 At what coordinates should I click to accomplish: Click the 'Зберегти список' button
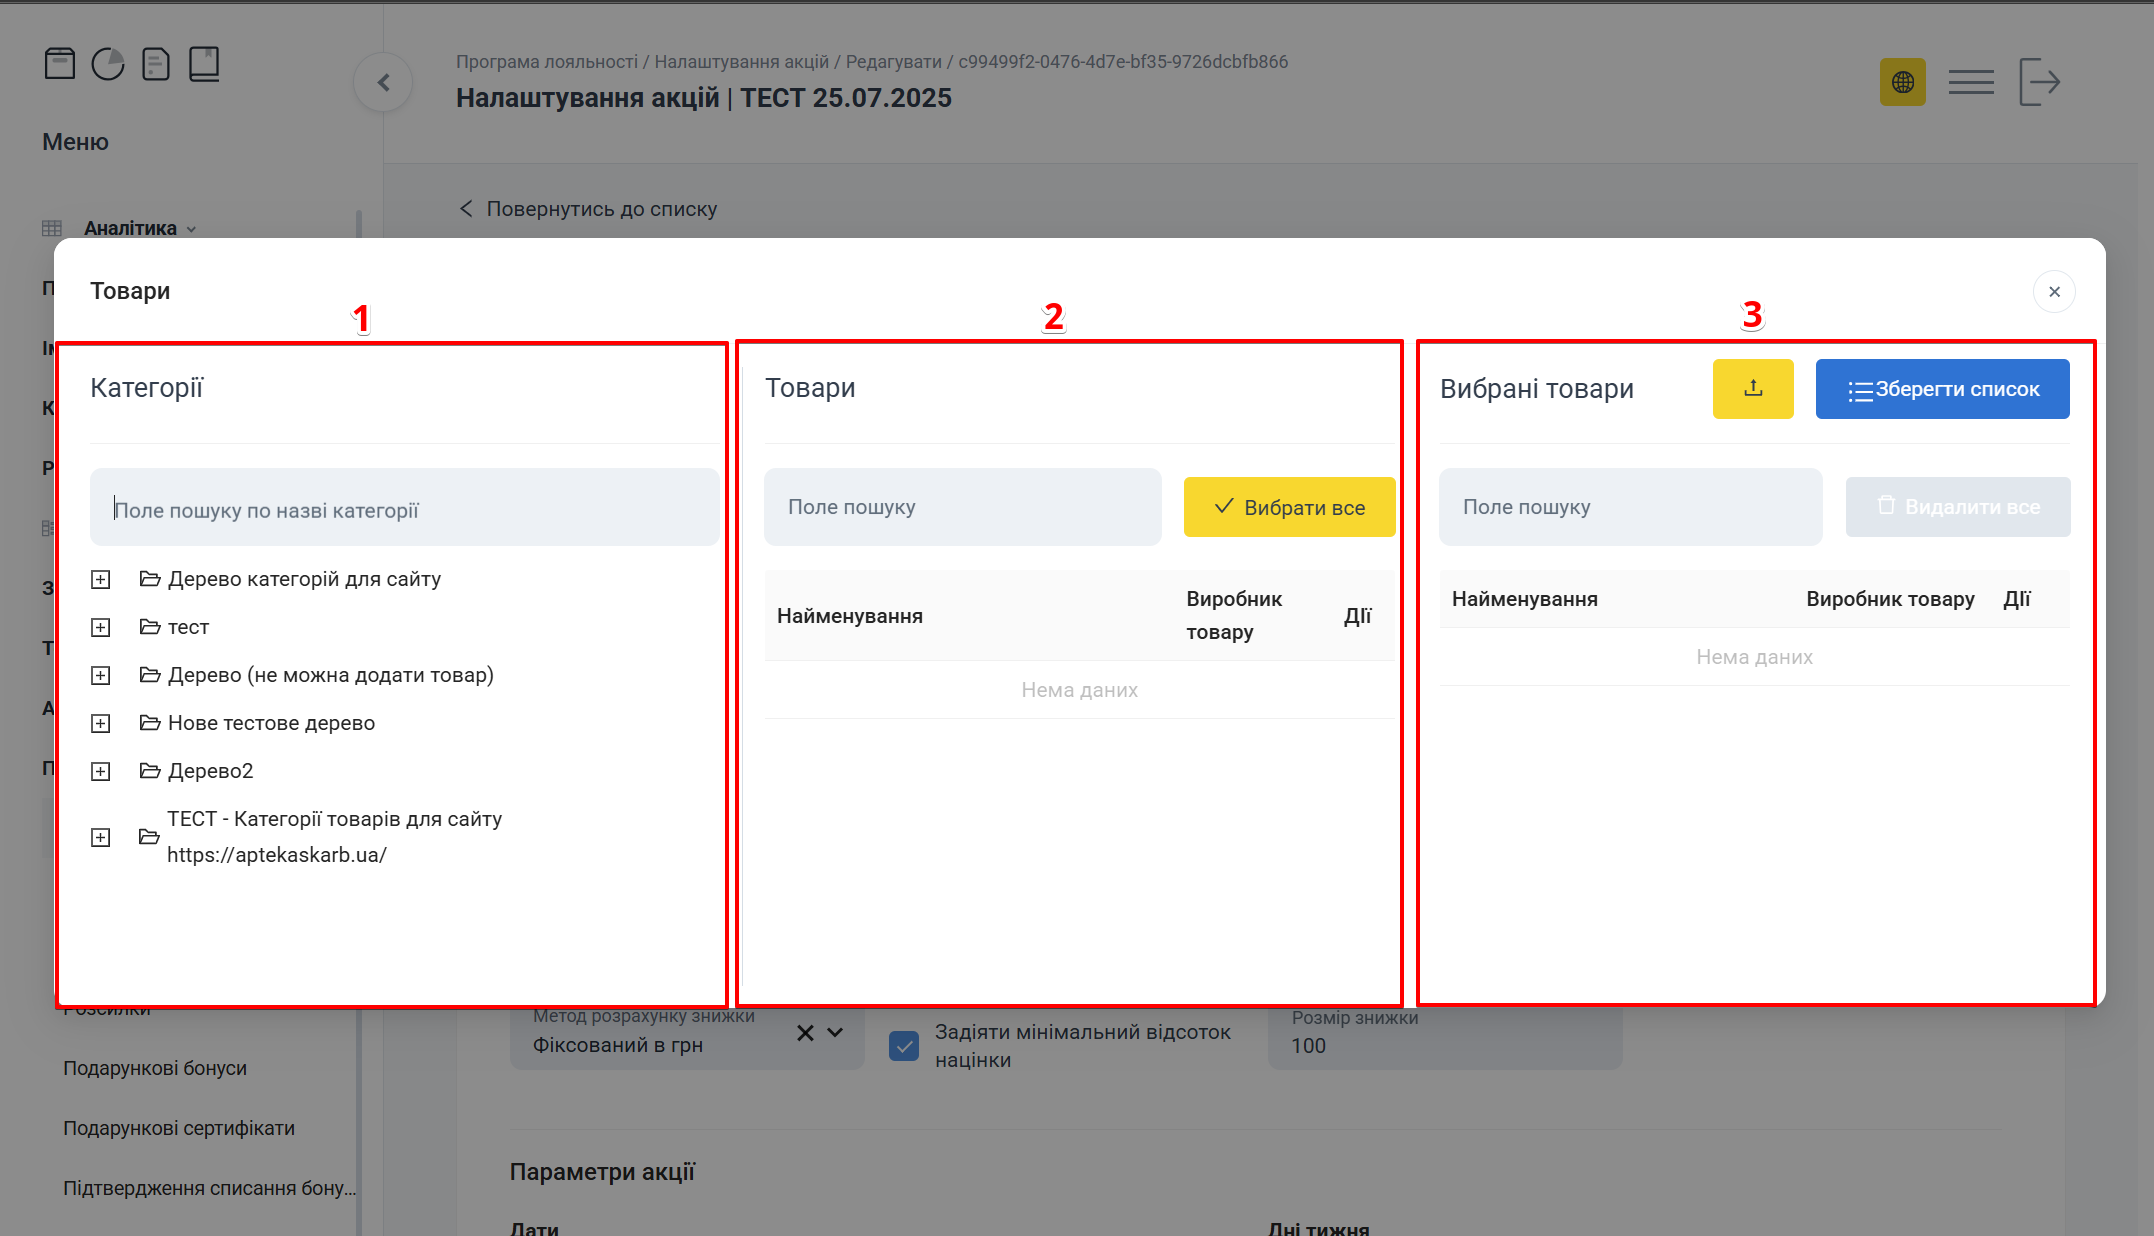click(x=1942, y=389)
